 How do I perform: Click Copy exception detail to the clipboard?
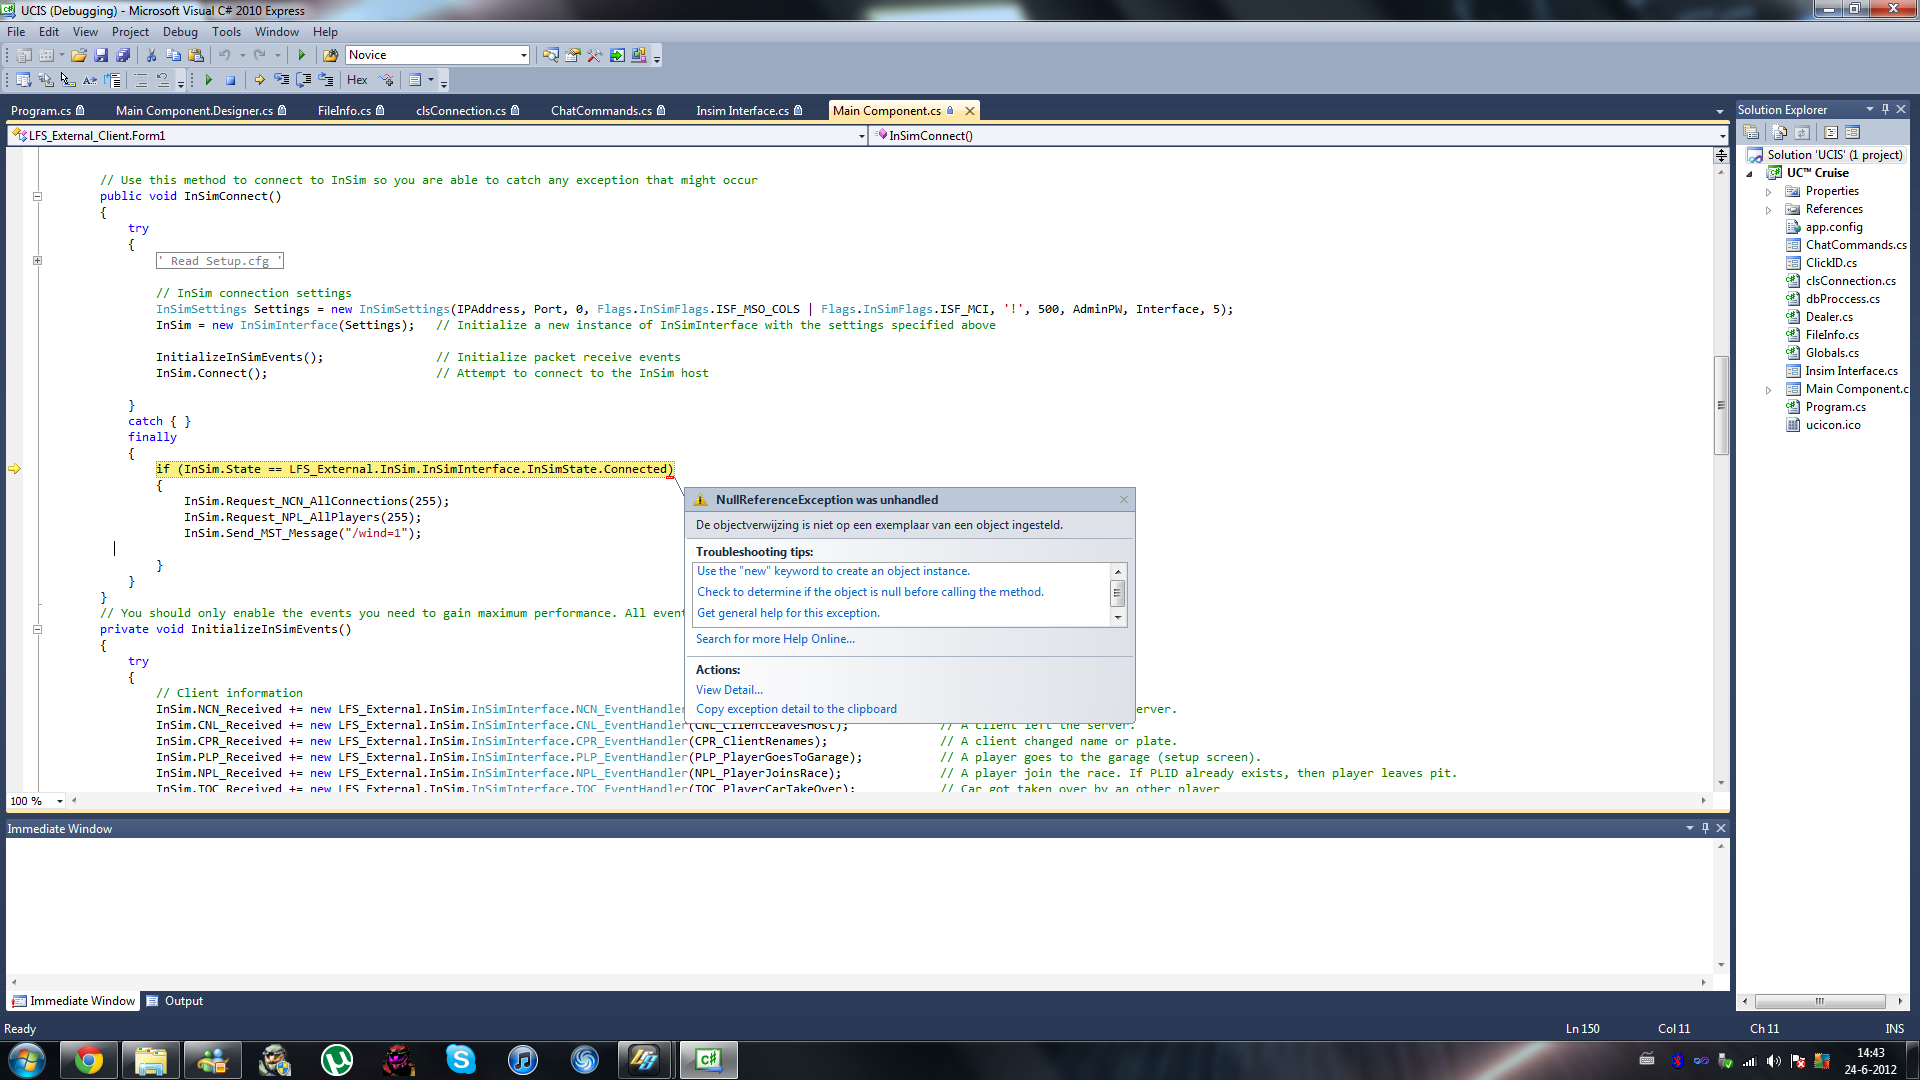pos(796,709)
